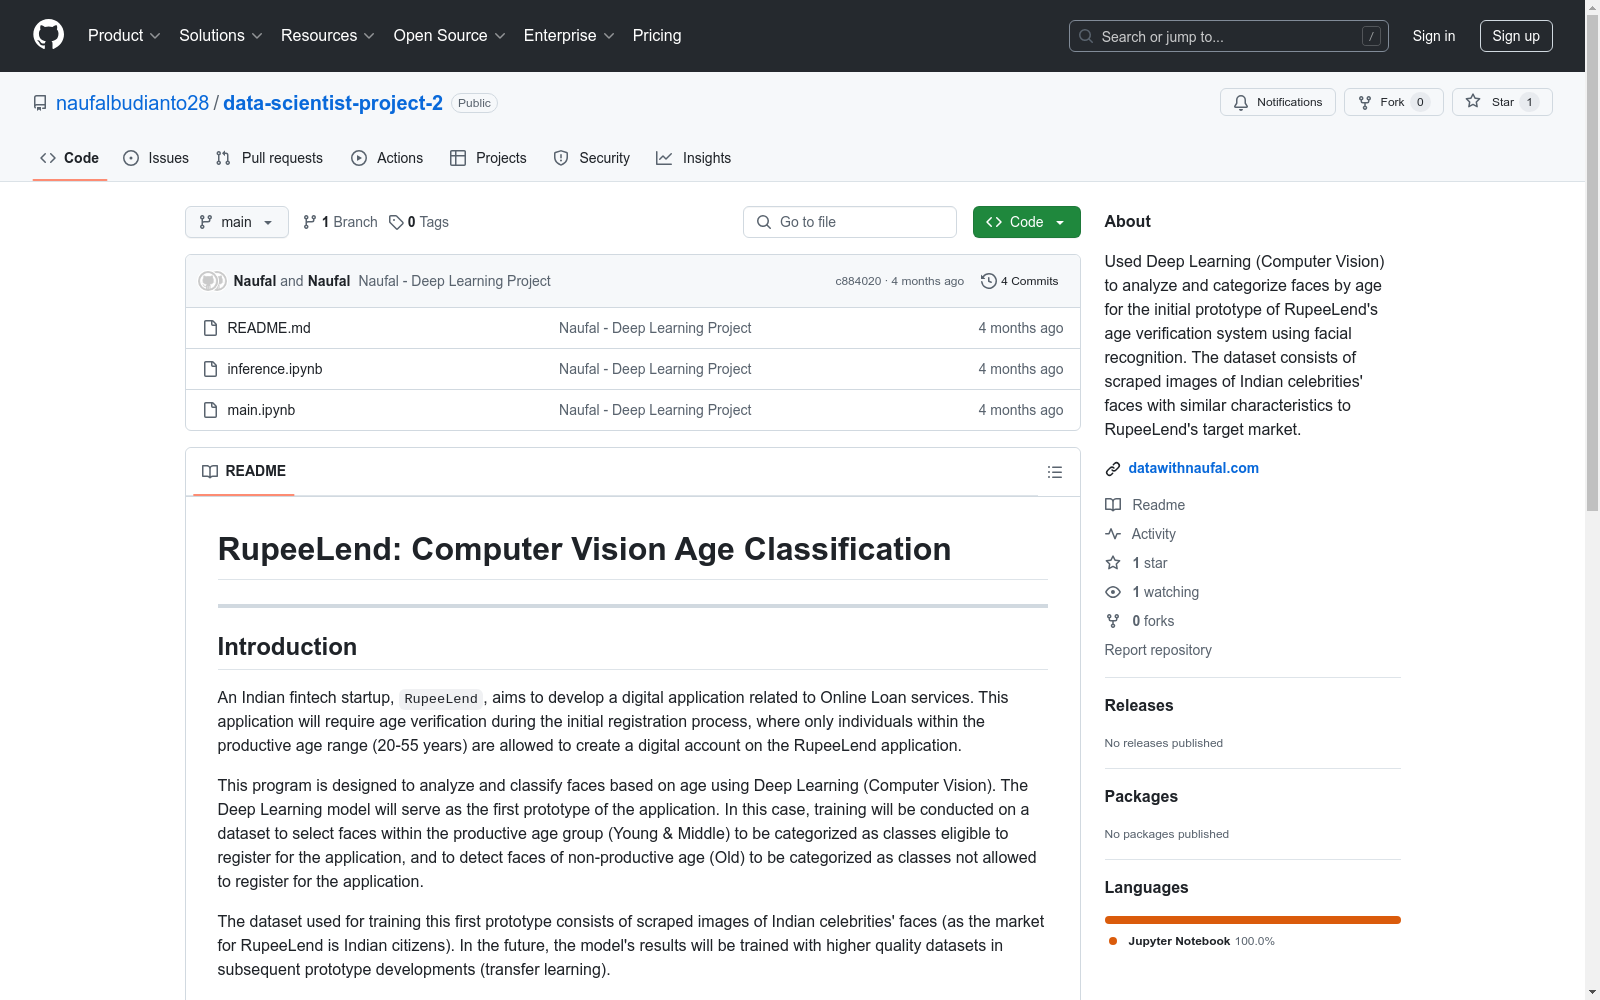This screenshot has height=1000, width=1600.
Task: Click the '1 Branch' link
Action: (340, 222)
